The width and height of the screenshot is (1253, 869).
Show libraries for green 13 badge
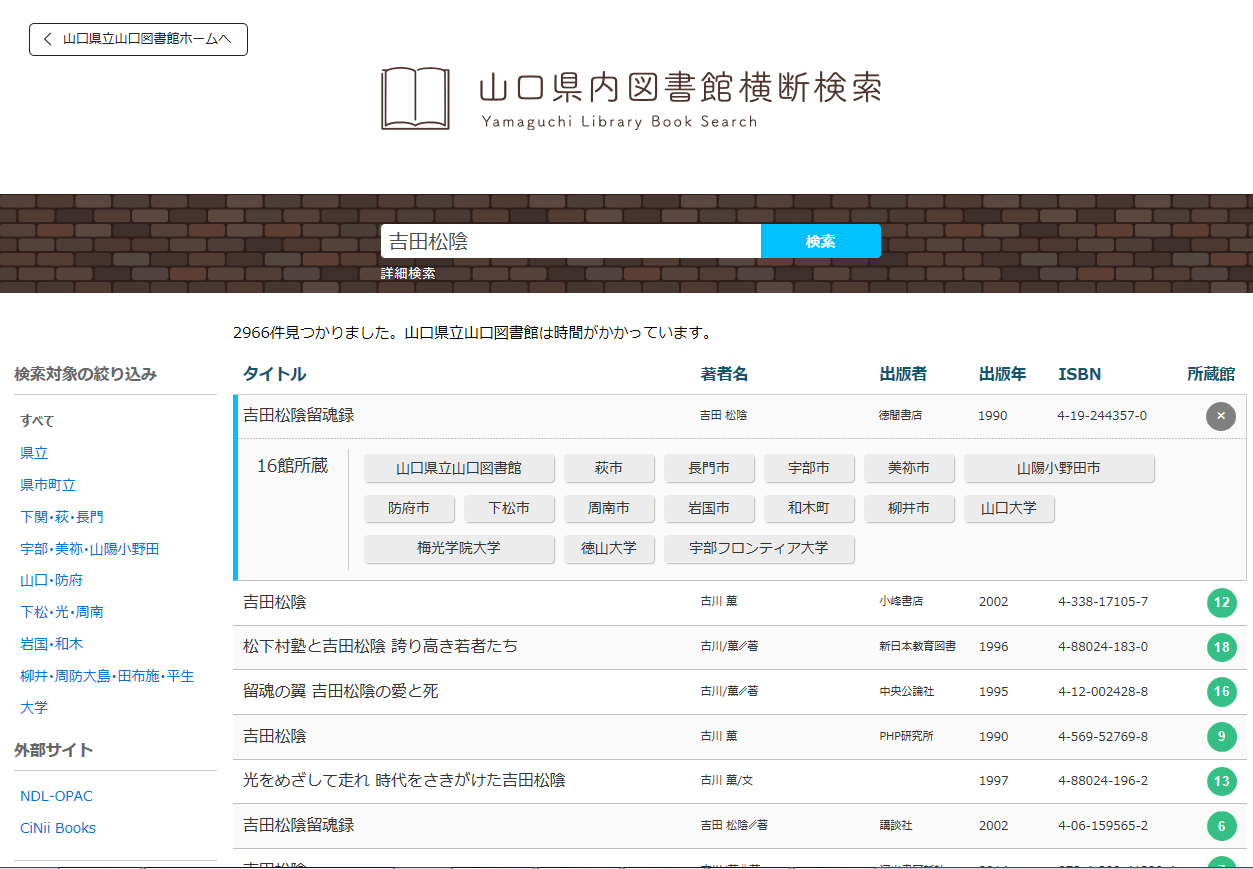pyautogui.click(x=1220, y=781)
